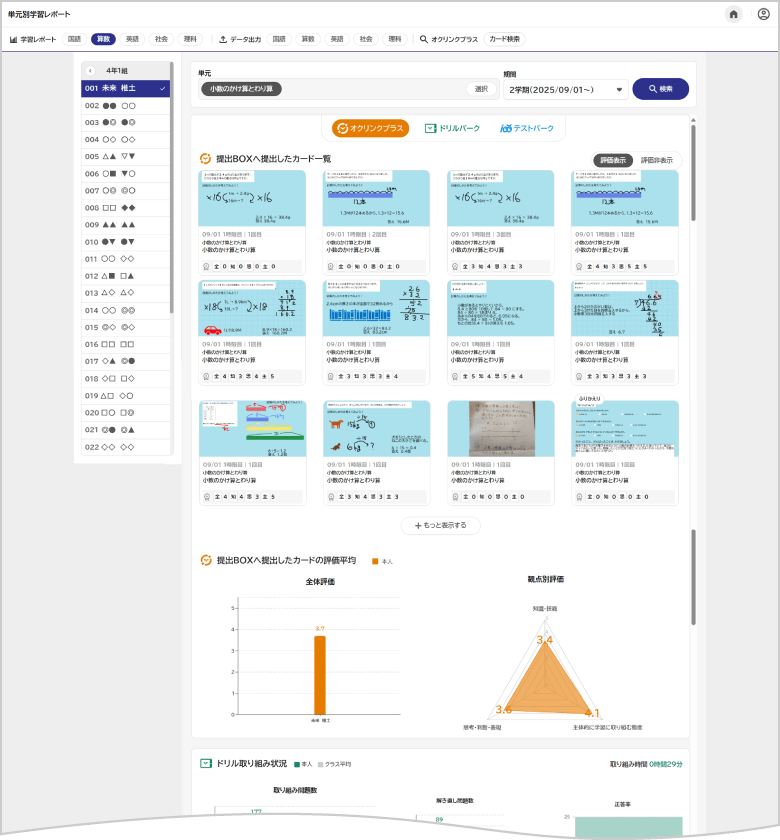Click the オクリンクプラス magnifier icon in toolbar
The width and height of the screenshot is (780, 840).
424,39
